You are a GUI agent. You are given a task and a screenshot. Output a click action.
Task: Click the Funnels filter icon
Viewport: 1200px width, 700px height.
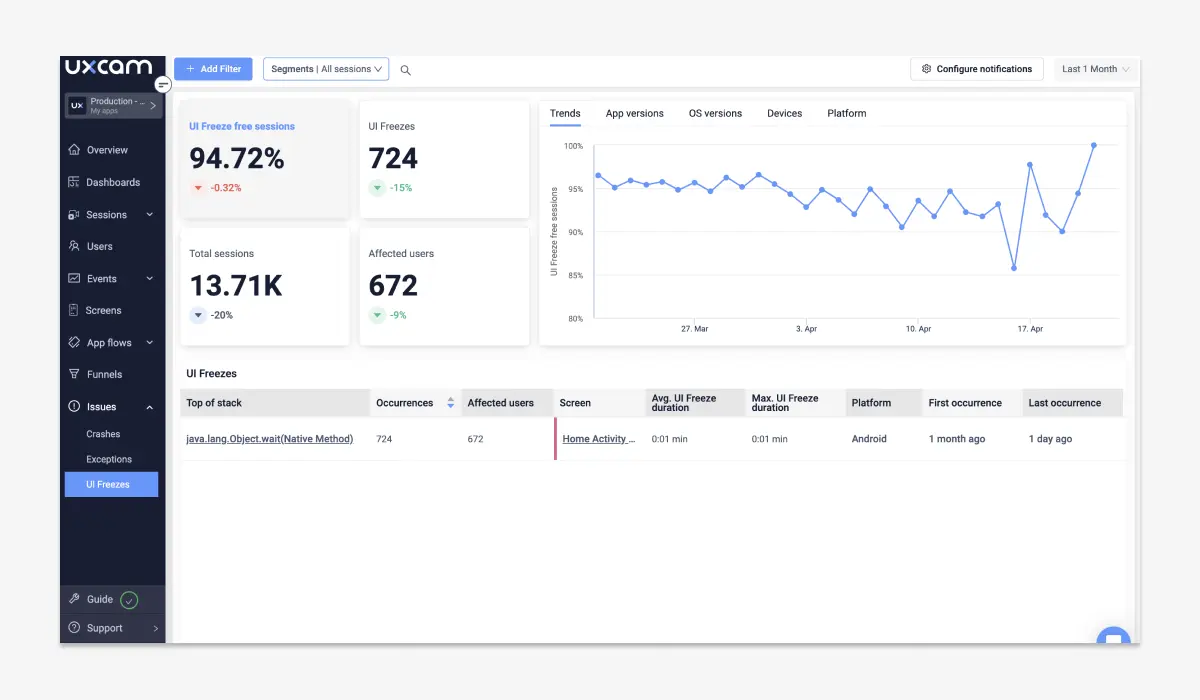(x=74, y=374)
